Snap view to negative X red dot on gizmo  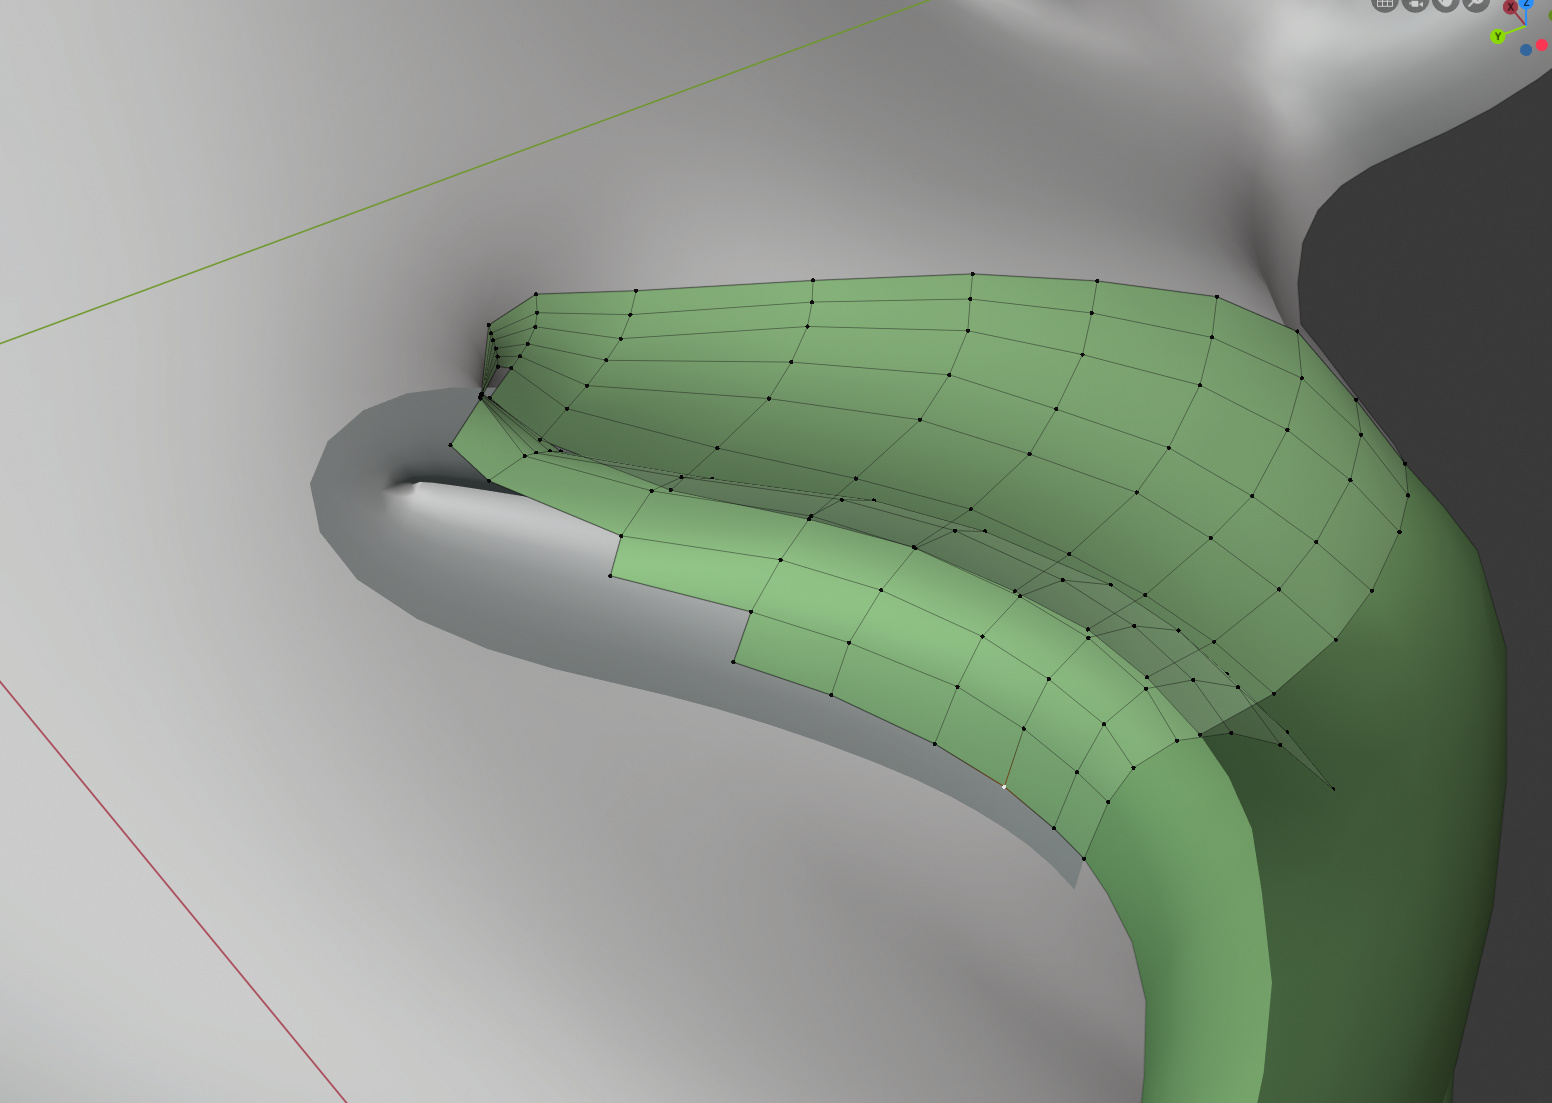(1542, 45)
